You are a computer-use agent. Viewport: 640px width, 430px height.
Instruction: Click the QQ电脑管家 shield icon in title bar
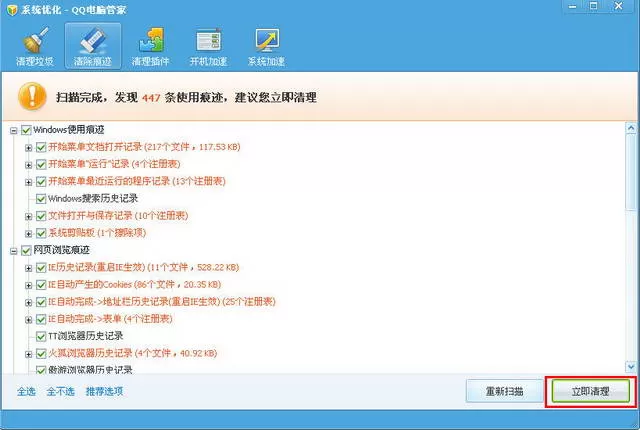click(x=12, y=9)
